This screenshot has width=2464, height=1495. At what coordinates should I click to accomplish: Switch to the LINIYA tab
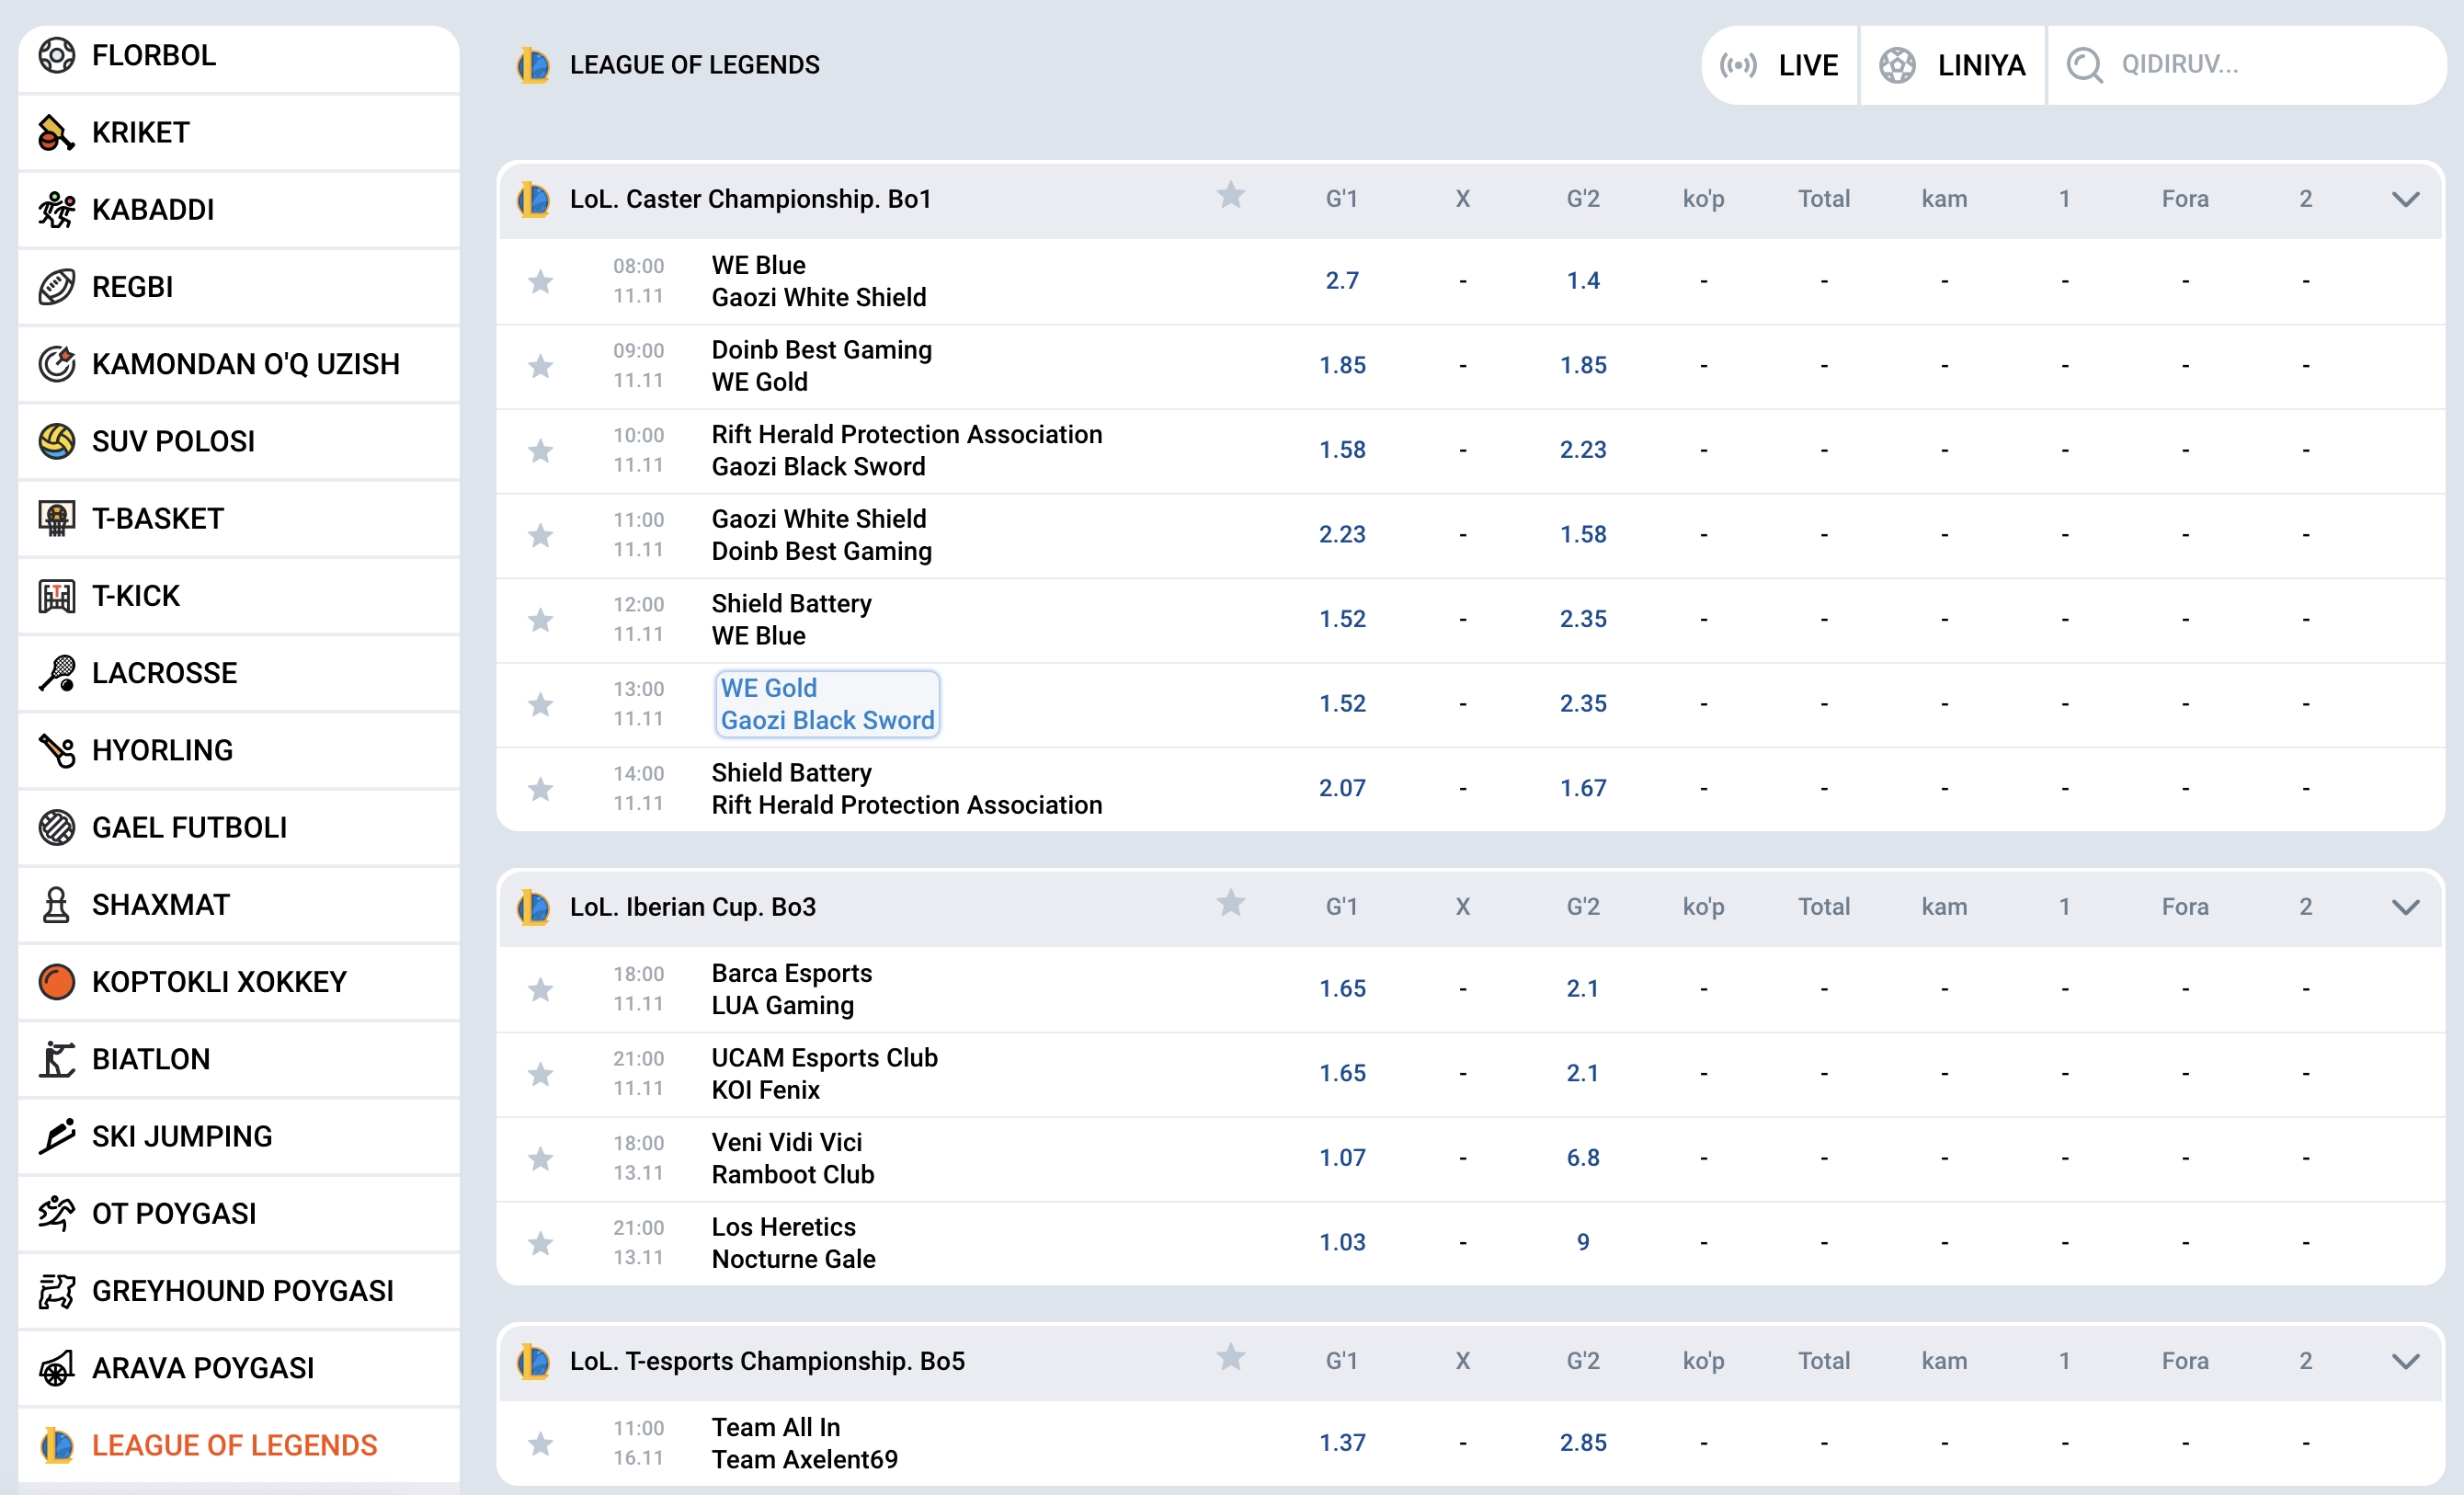1952,66
